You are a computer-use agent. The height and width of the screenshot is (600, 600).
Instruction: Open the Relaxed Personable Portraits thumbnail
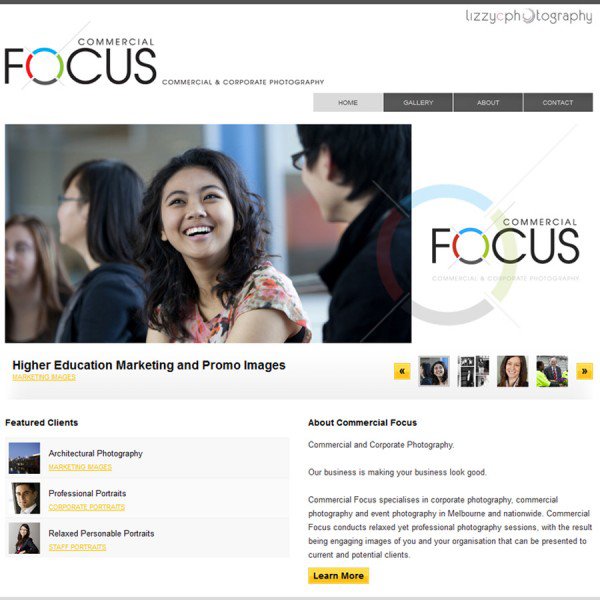(x=24, y=538)
